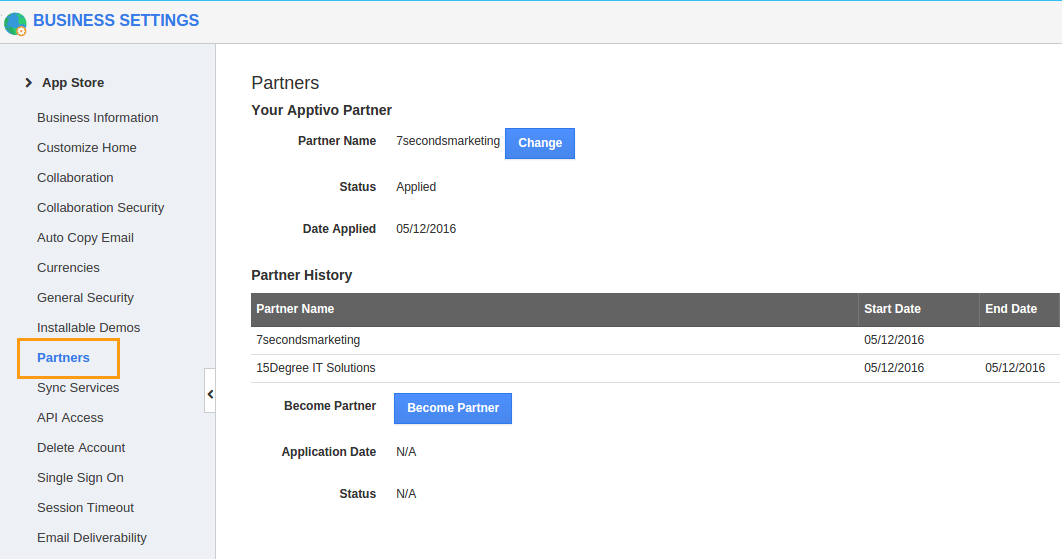
Task: Click the Application Date N/A value
Action: [406, 452]
